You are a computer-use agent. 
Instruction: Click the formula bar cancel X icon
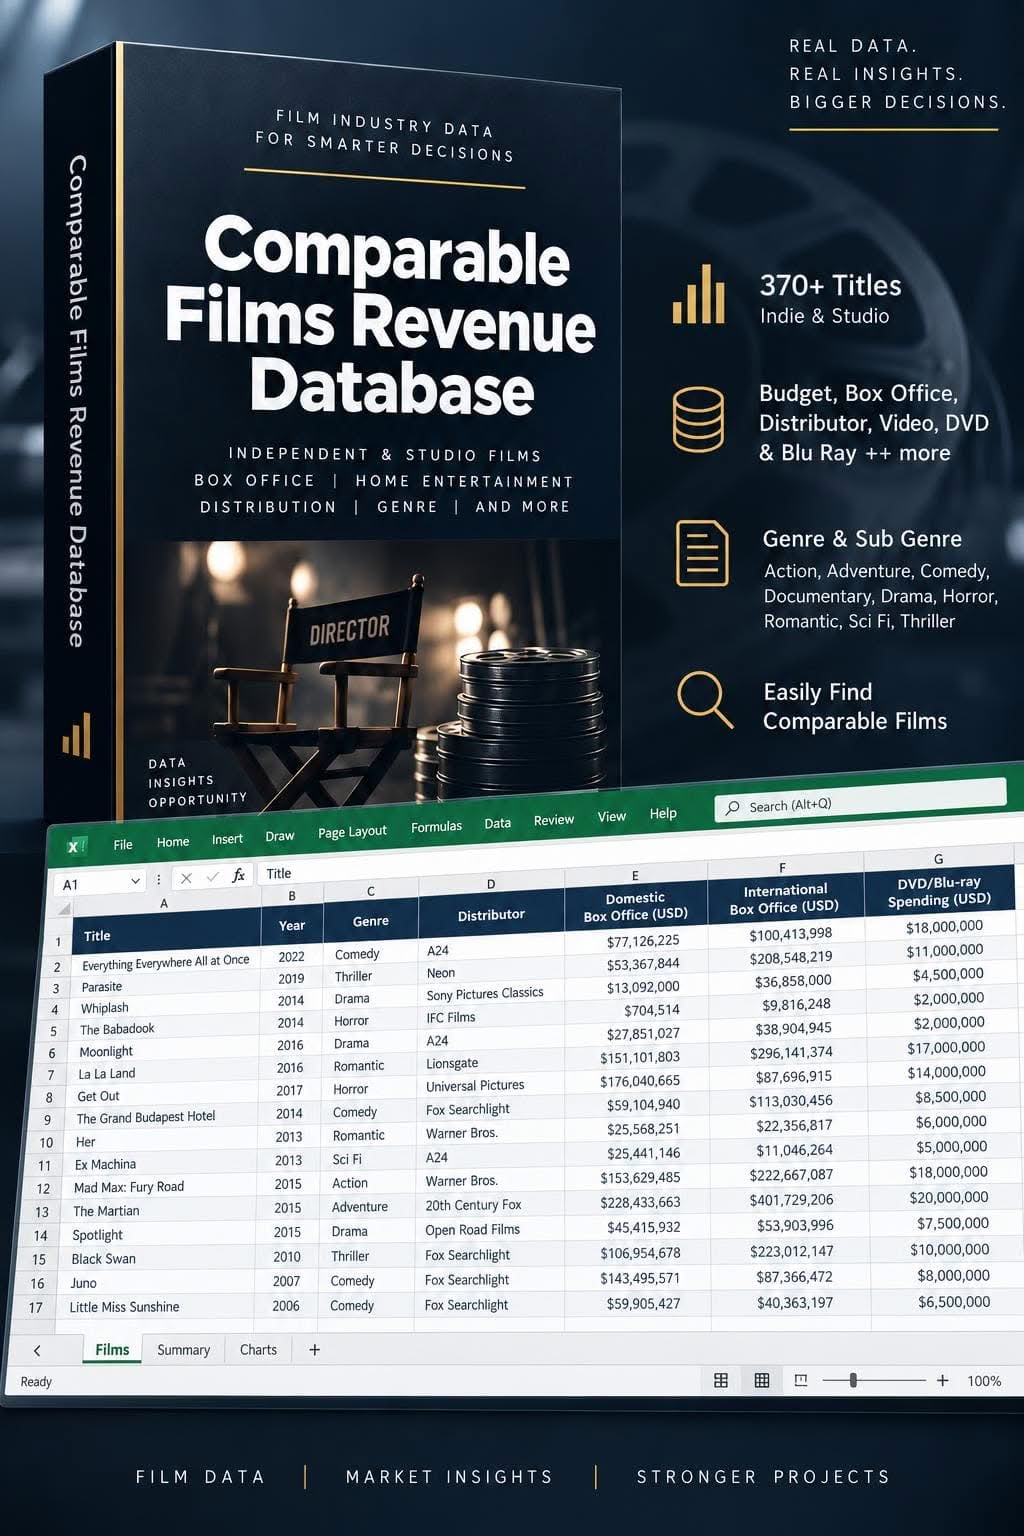[x=186, y=878]
